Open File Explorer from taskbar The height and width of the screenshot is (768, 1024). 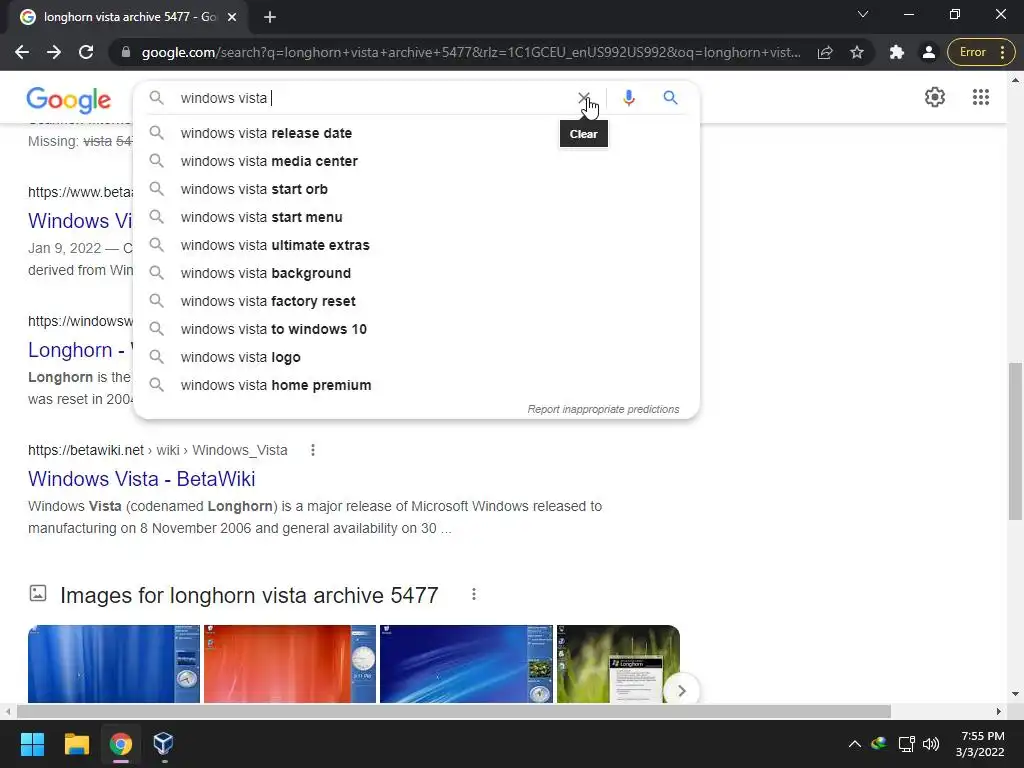(76, 744)
